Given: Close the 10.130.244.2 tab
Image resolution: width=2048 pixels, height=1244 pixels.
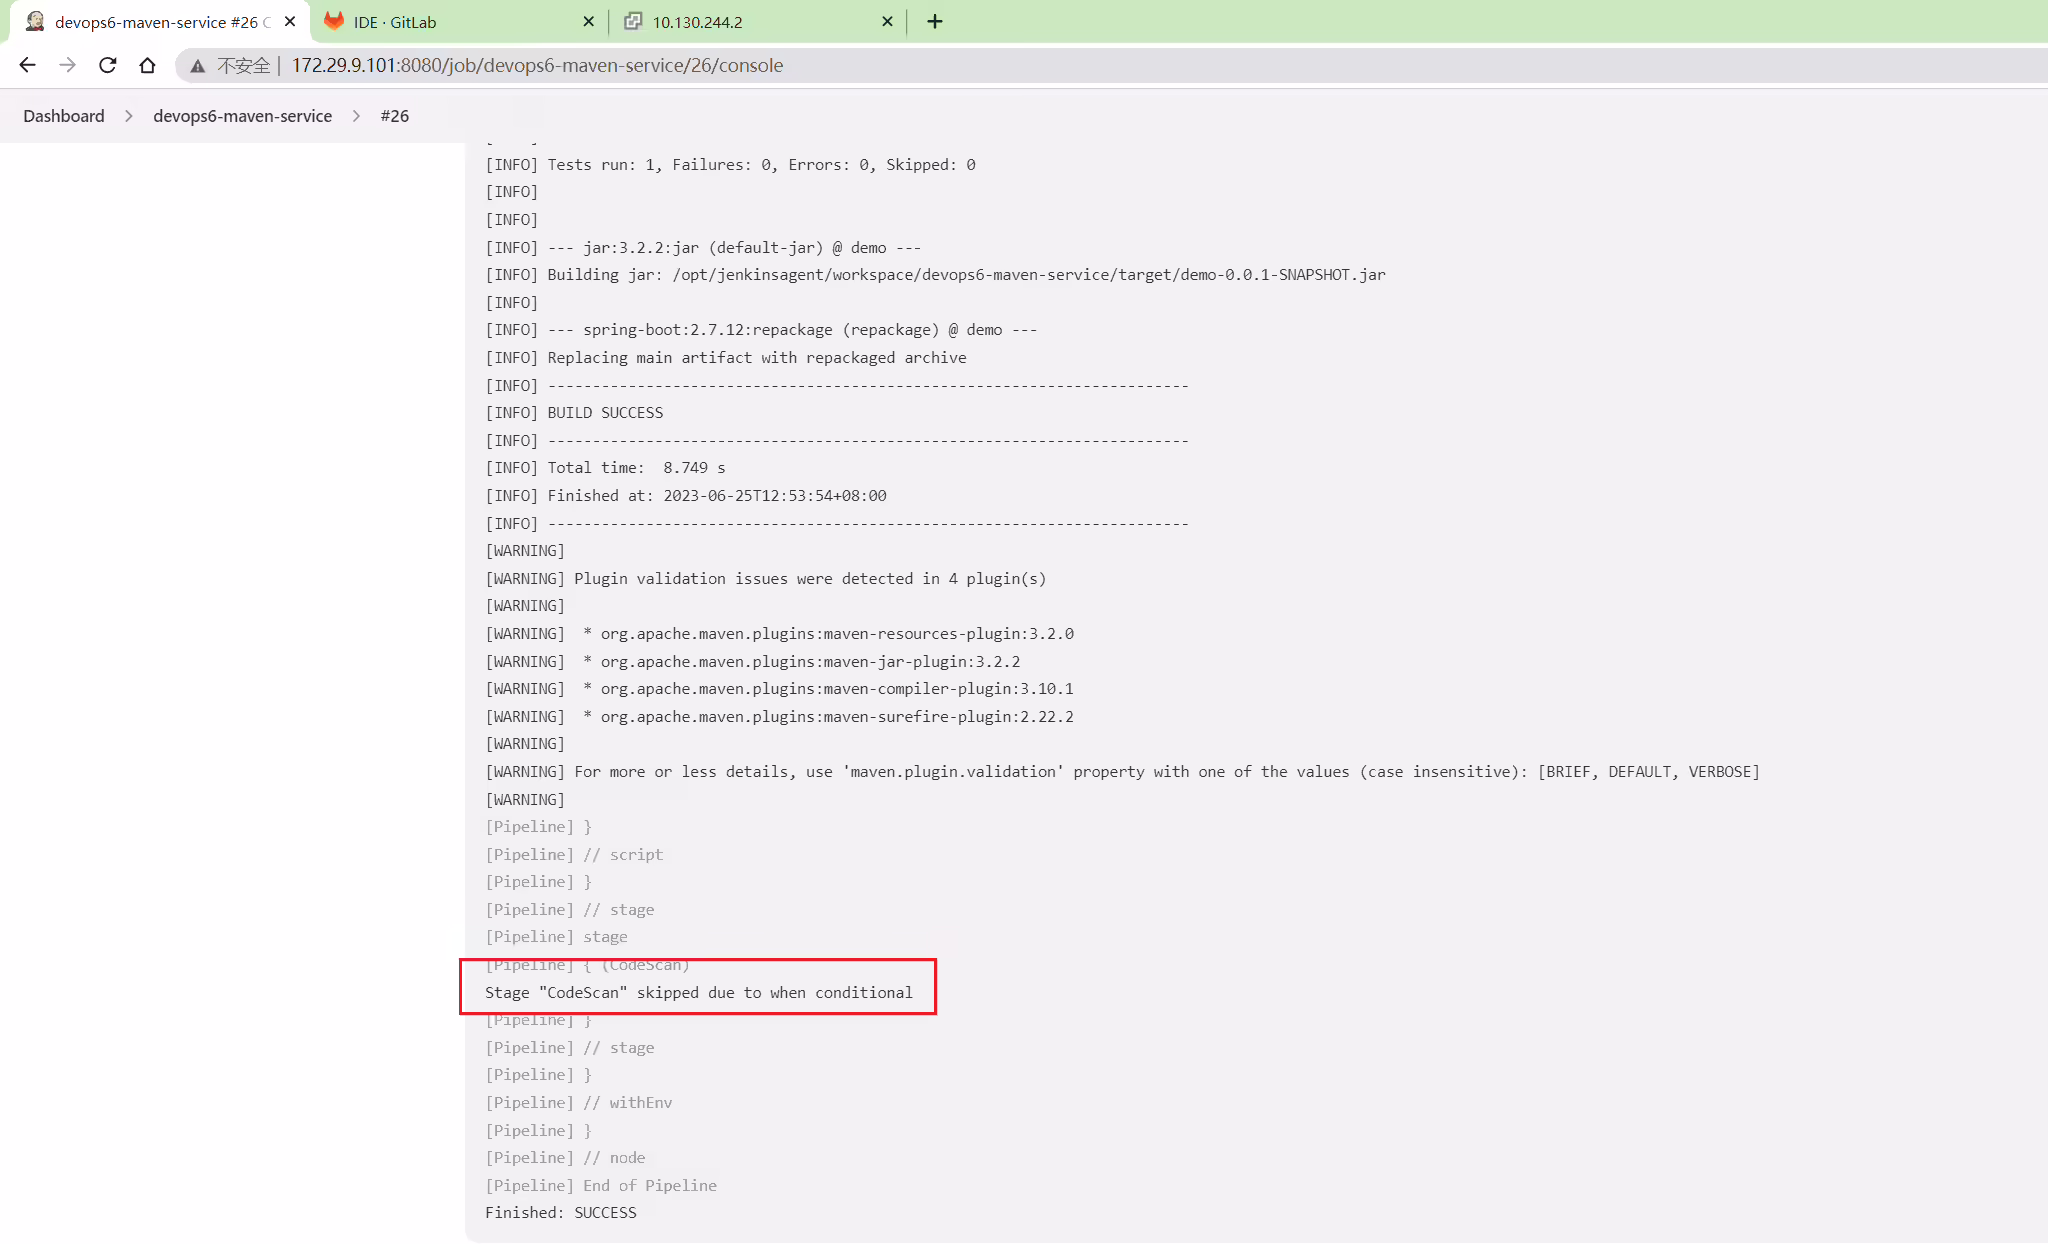Looking at the screenshot, I should coord(887,21).
